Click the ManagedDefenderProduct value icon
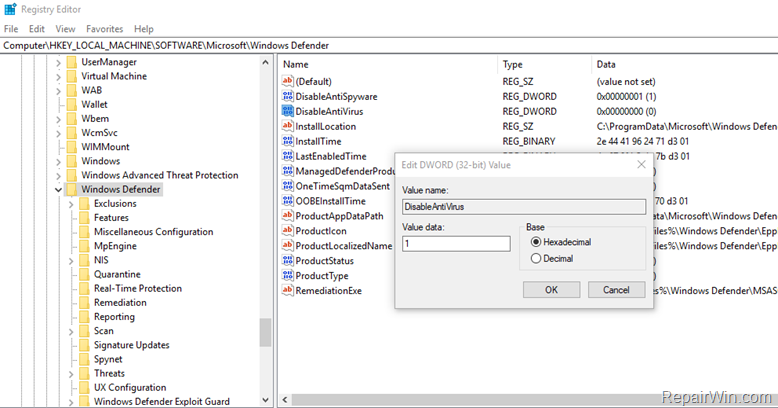The width and height of the screenshot is (778, 408). pos(287,171)
